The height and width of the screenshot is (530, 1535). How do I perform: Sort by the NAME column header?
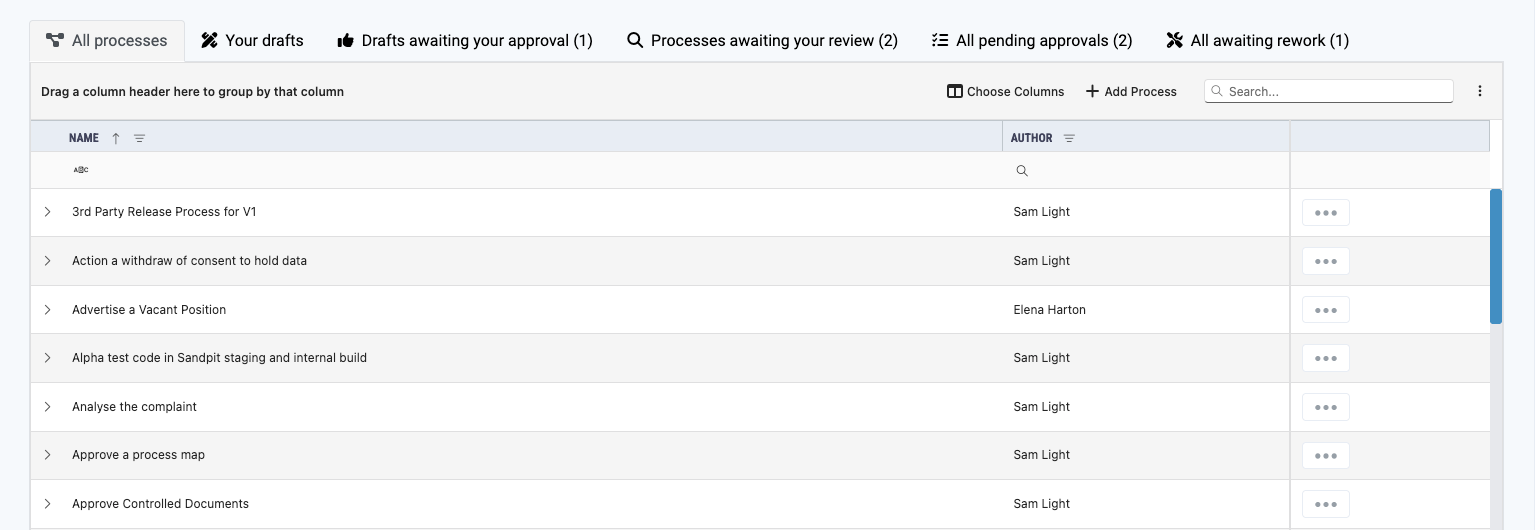[84, 138]
